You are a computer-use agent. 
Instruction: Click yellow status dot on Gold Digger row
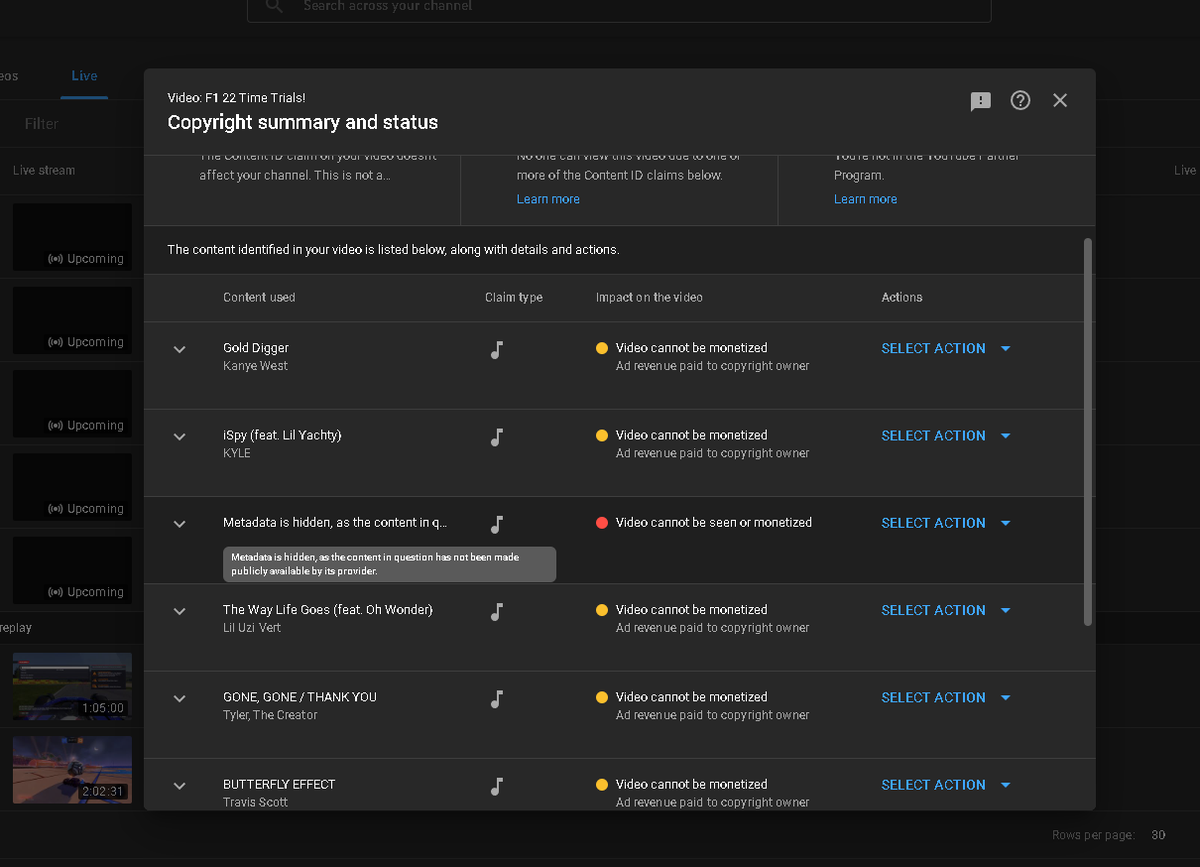click(x=602, y=348)
